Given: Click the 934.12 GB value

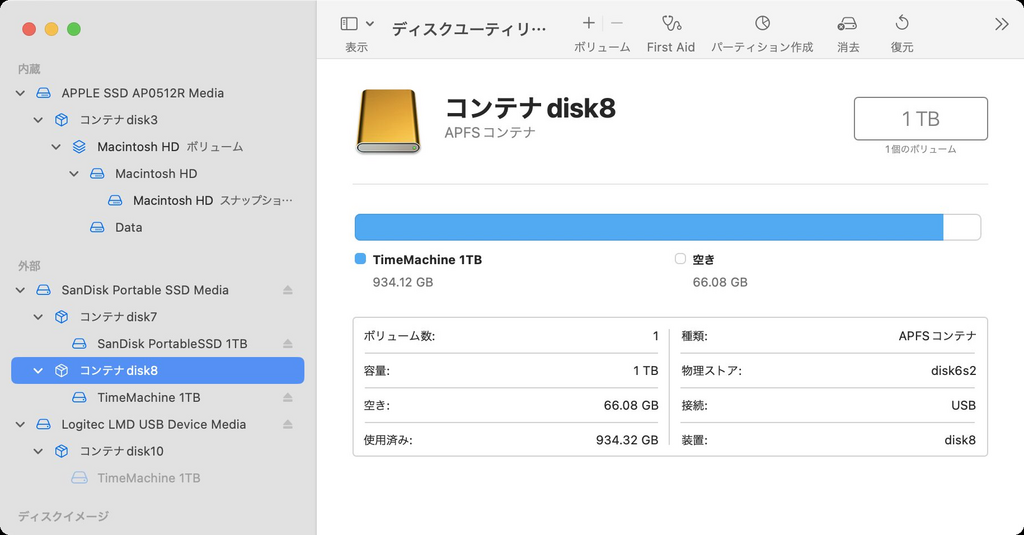Looking at the screenshot, I should click(x=403, y=282).
